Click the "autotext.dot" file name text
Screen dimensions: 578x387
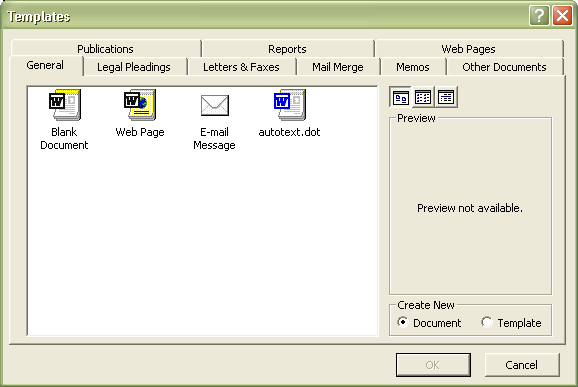[x=289, y=132]
